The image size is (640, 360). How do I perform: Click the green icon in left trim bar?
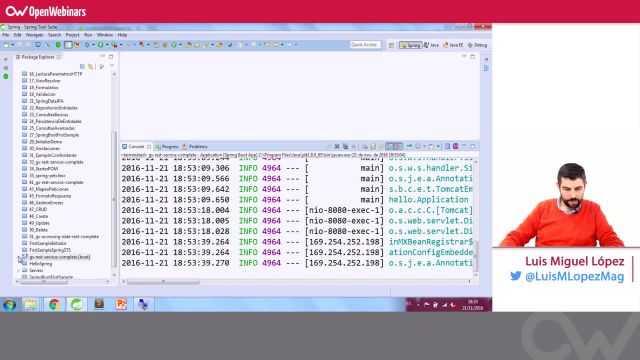[6, 76]
